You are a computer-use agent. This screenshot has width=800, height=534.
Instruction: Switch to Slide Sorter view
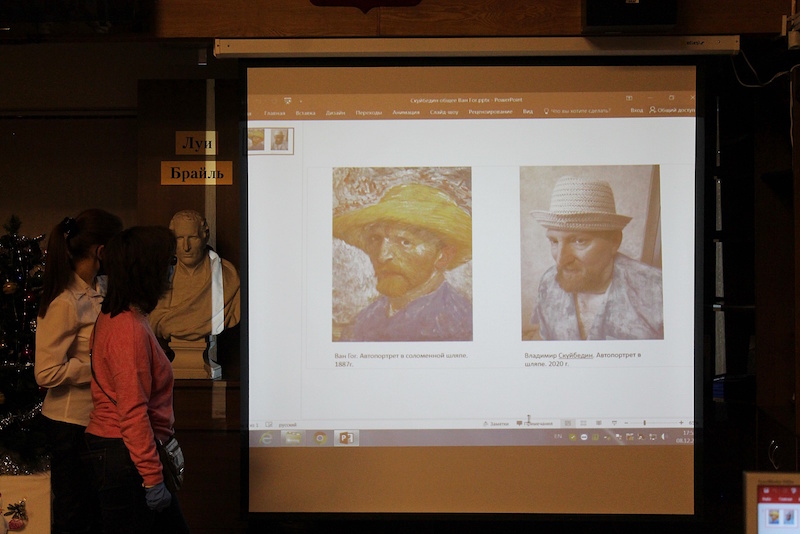[584, 423]
